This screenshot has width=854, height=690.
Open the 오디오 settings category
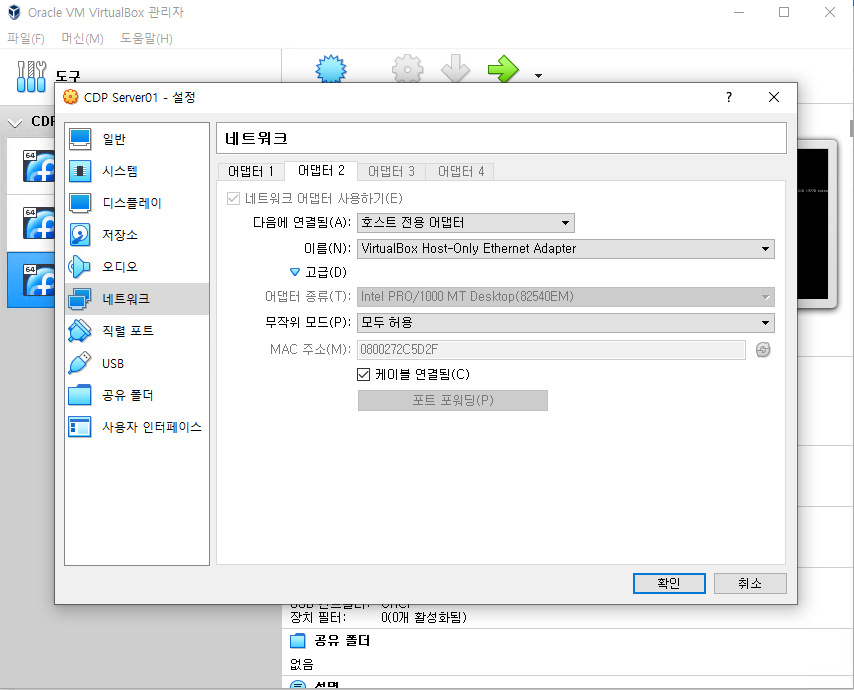(137, 267)
